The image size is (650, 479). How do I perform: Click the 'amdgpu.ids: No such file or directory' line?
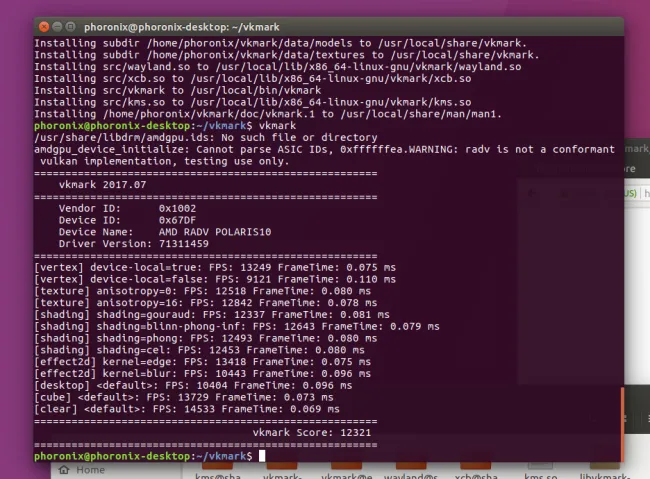[206, 137]
